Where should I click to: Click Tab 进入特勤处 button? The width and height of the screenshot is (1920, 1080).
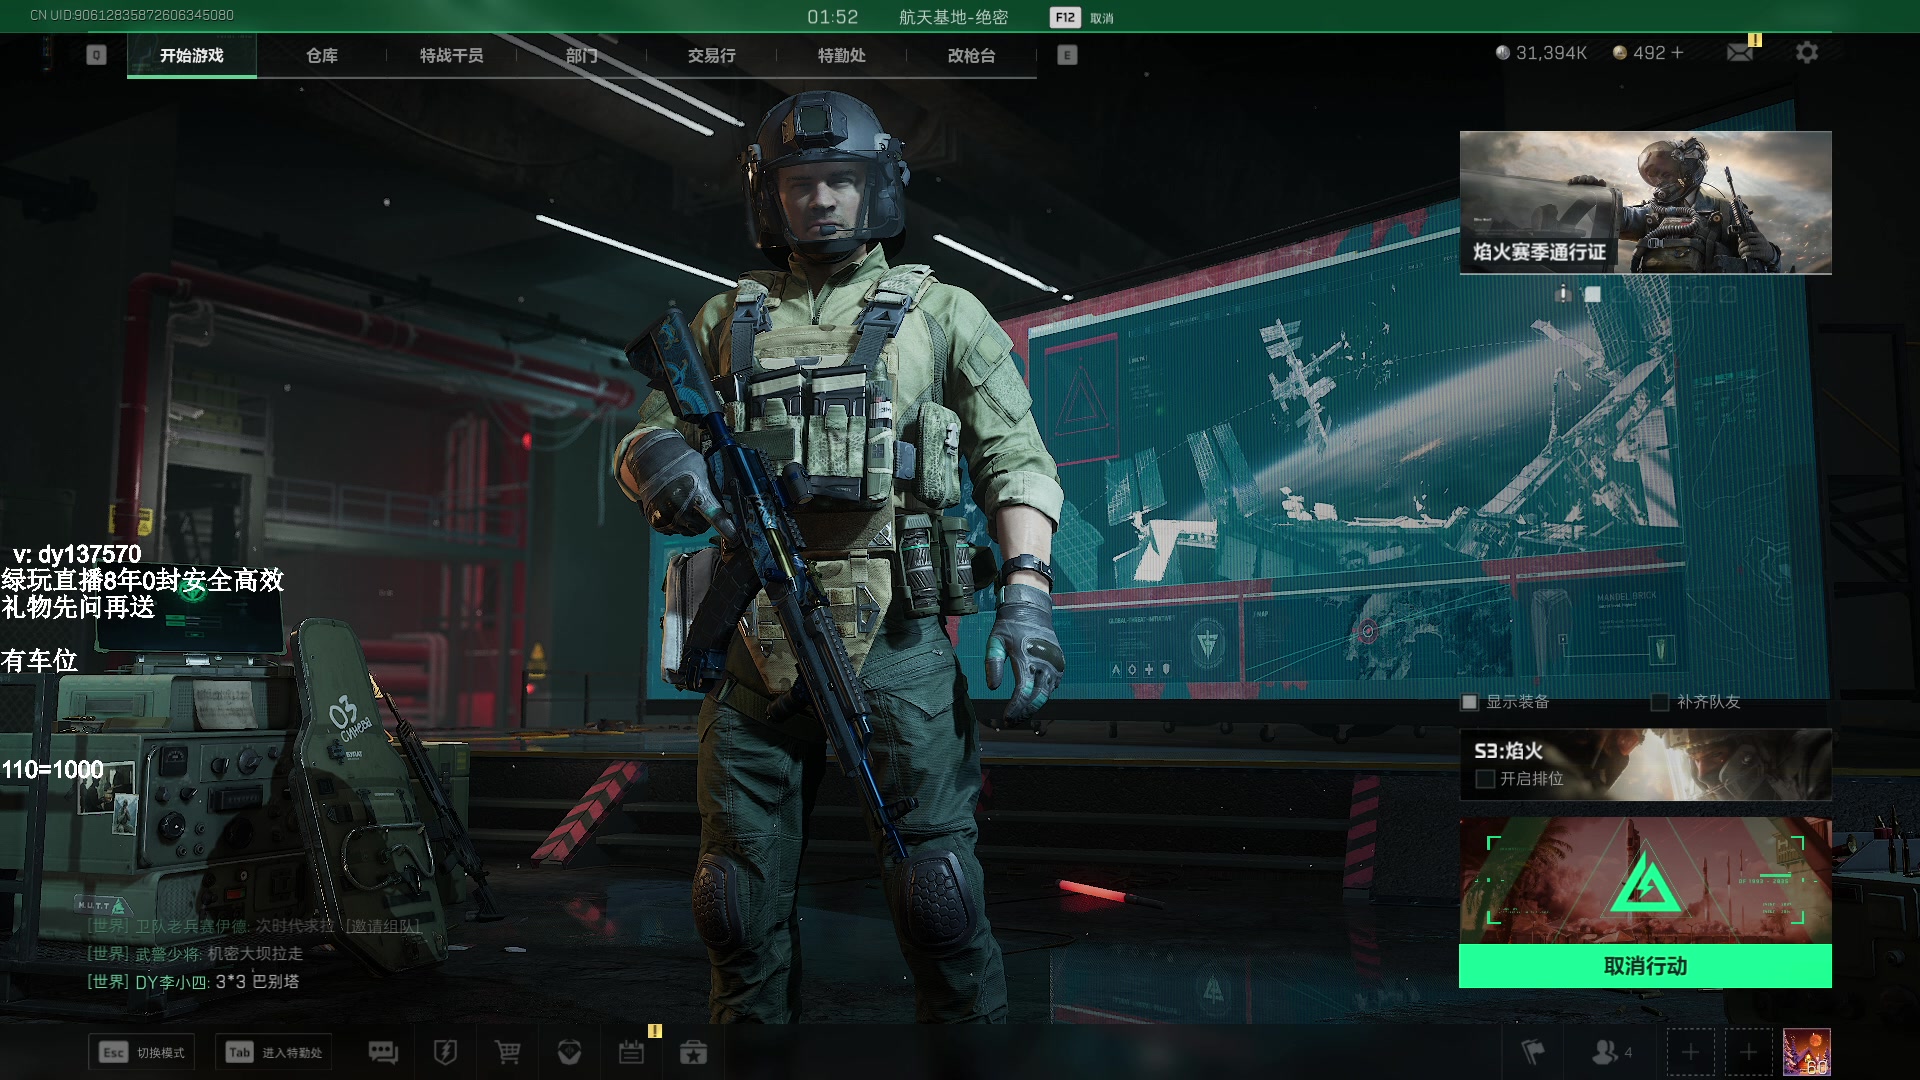click(x=273, y=1052)
